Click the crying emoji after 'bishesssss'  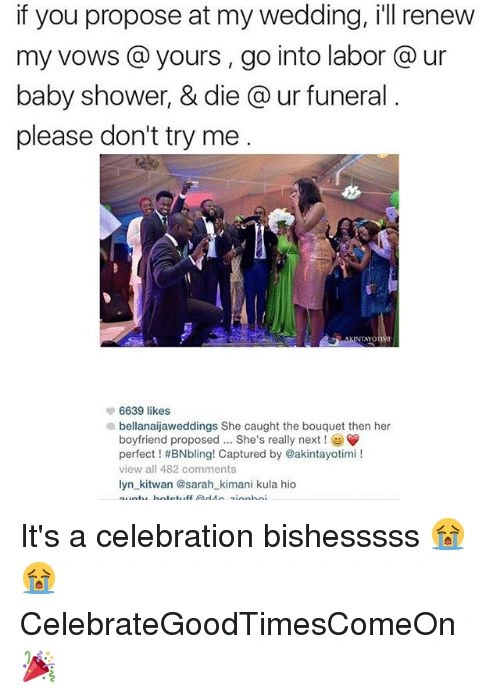click(448, 534)
